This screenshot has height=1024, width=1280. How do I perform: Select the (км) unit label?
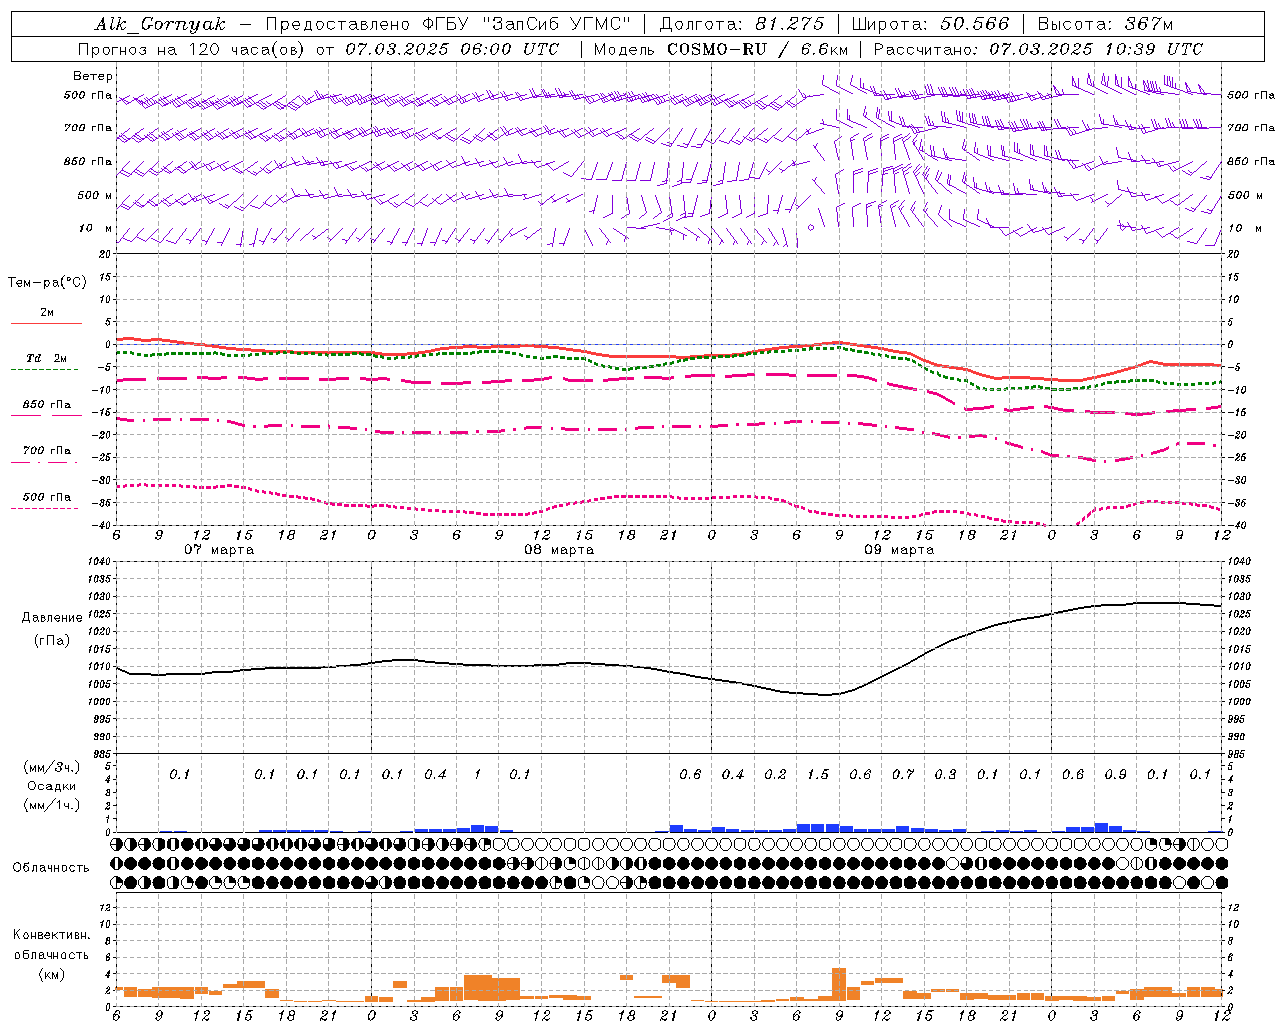(x=52, y=974)
